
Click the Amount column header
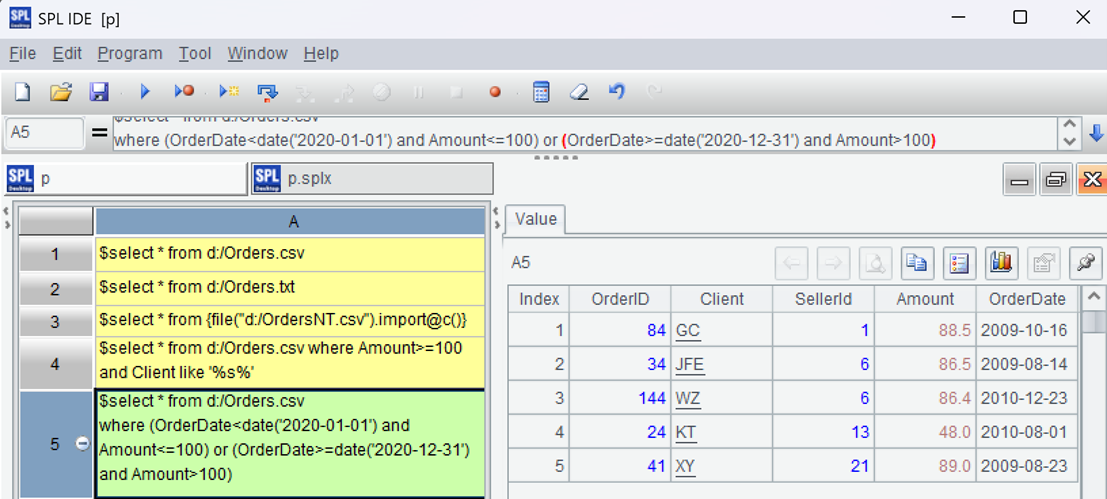pos(925,299)
